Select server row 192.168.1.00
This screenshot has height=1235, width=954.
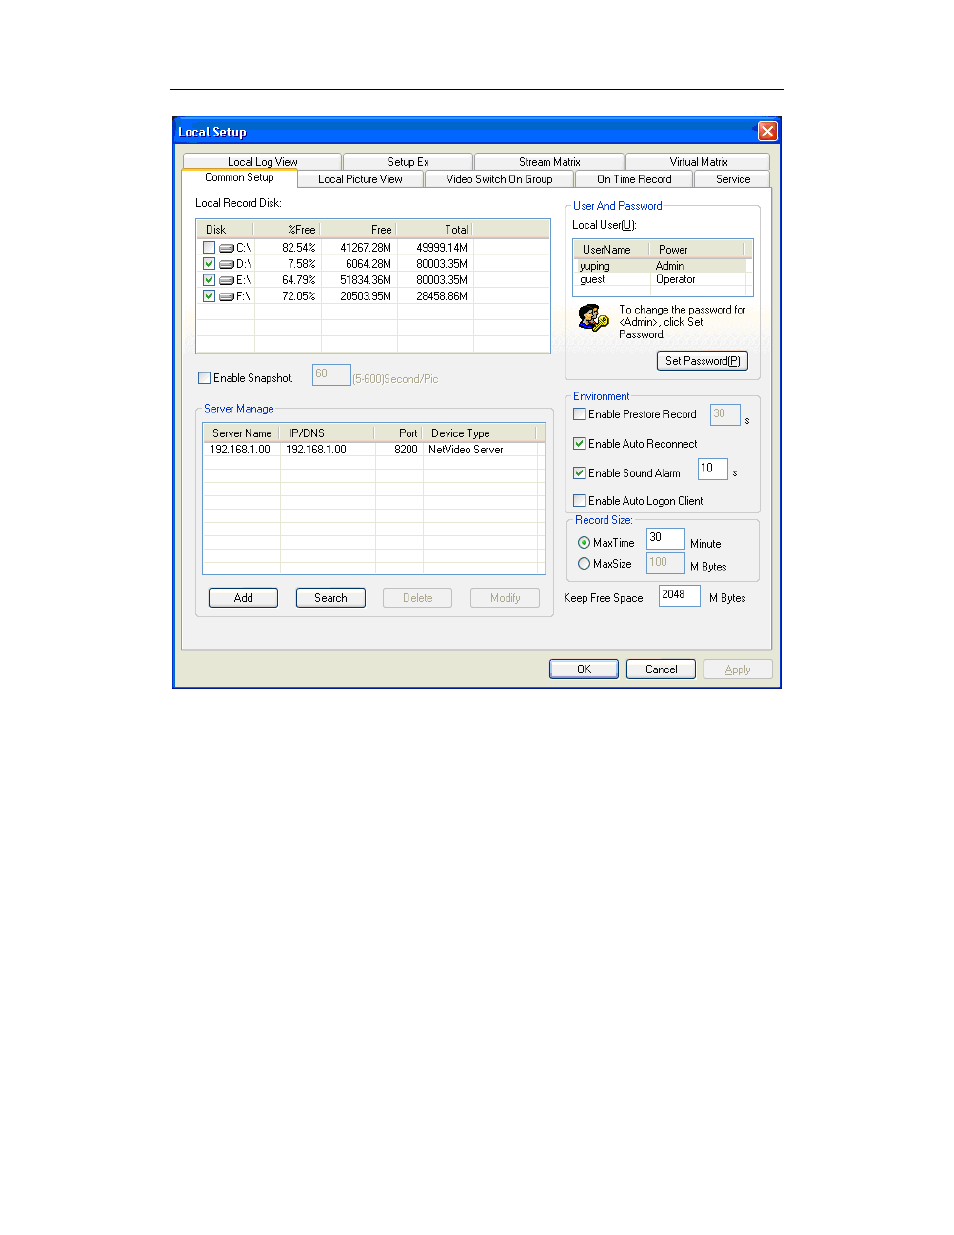374,450
